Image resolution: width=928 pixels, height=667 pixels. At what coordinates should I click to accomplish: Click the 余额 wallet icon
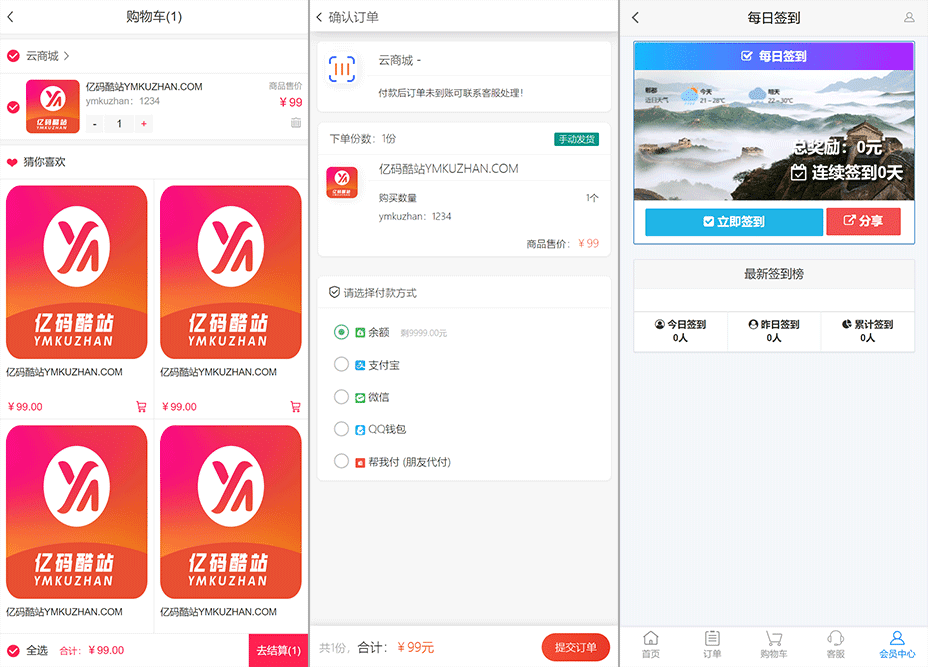click(x=360, y=333)
